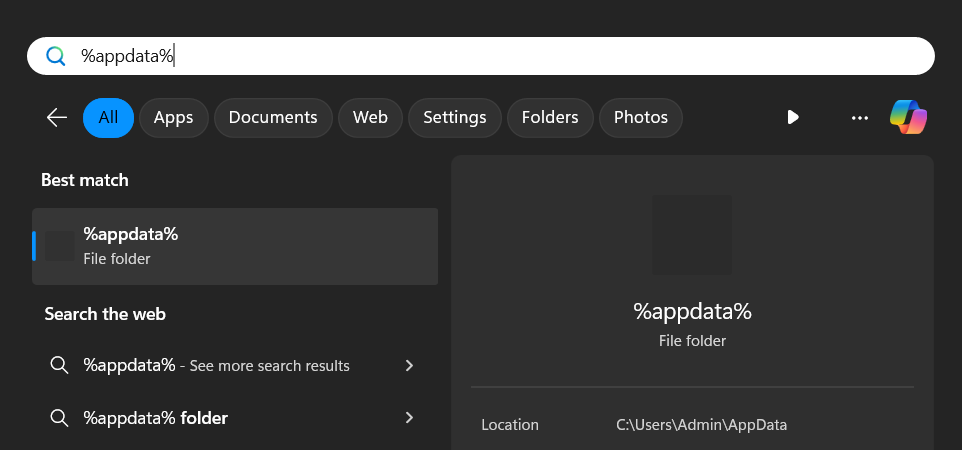962x450 pixels.
Task: Open the %appdata% File folder best match
Action: [x=235, y=246]
